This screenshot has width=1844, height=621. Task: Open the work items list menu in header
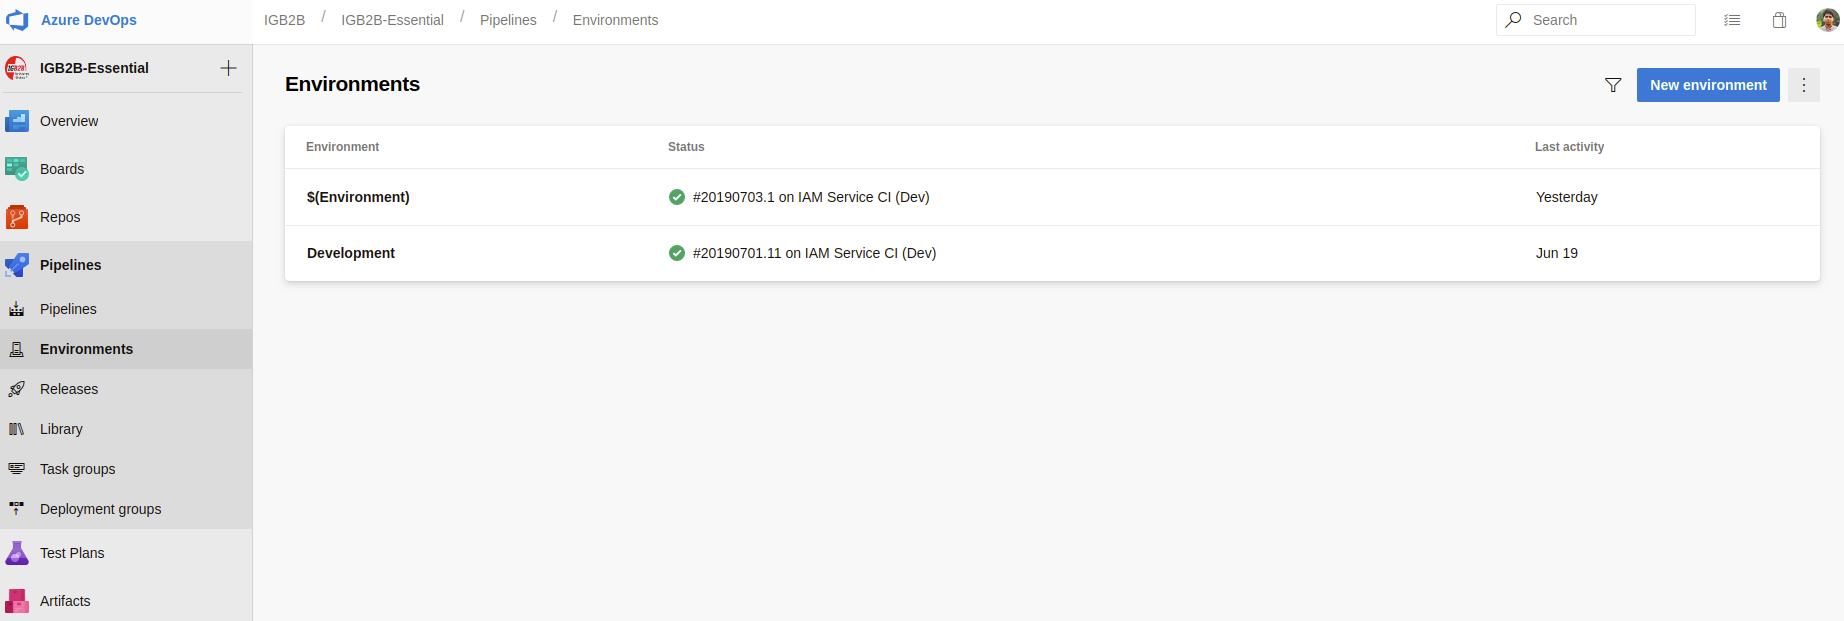[x=1733, y=19]
